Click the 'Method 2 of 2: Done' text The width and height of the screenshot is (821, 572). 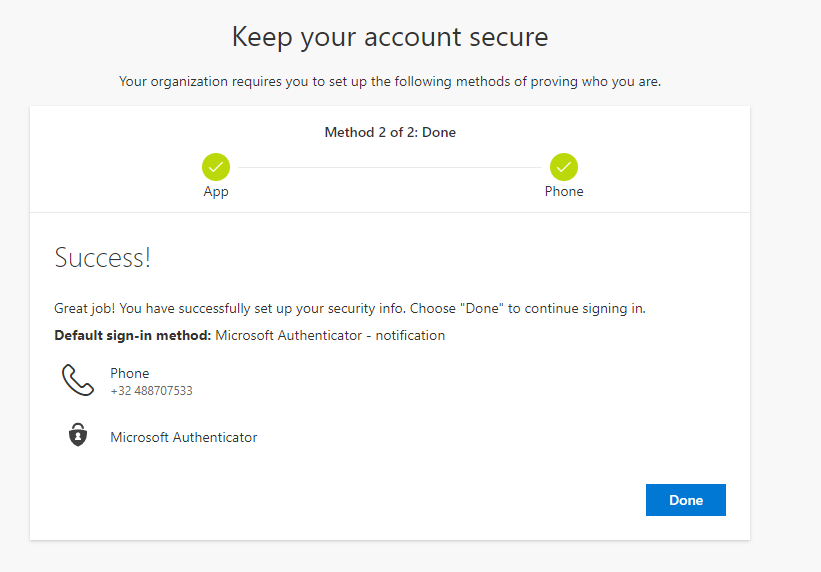pos(390,132)
